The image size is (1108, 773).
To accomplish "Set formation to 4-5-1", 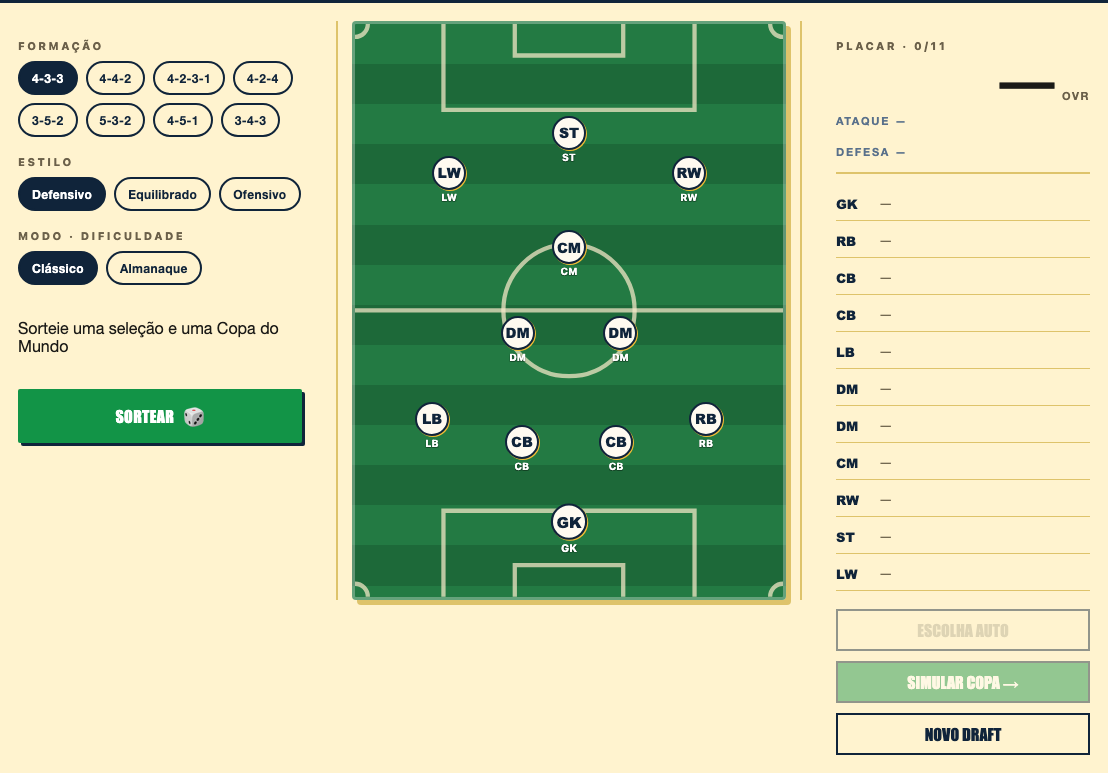I will click(x=183, y=120).
